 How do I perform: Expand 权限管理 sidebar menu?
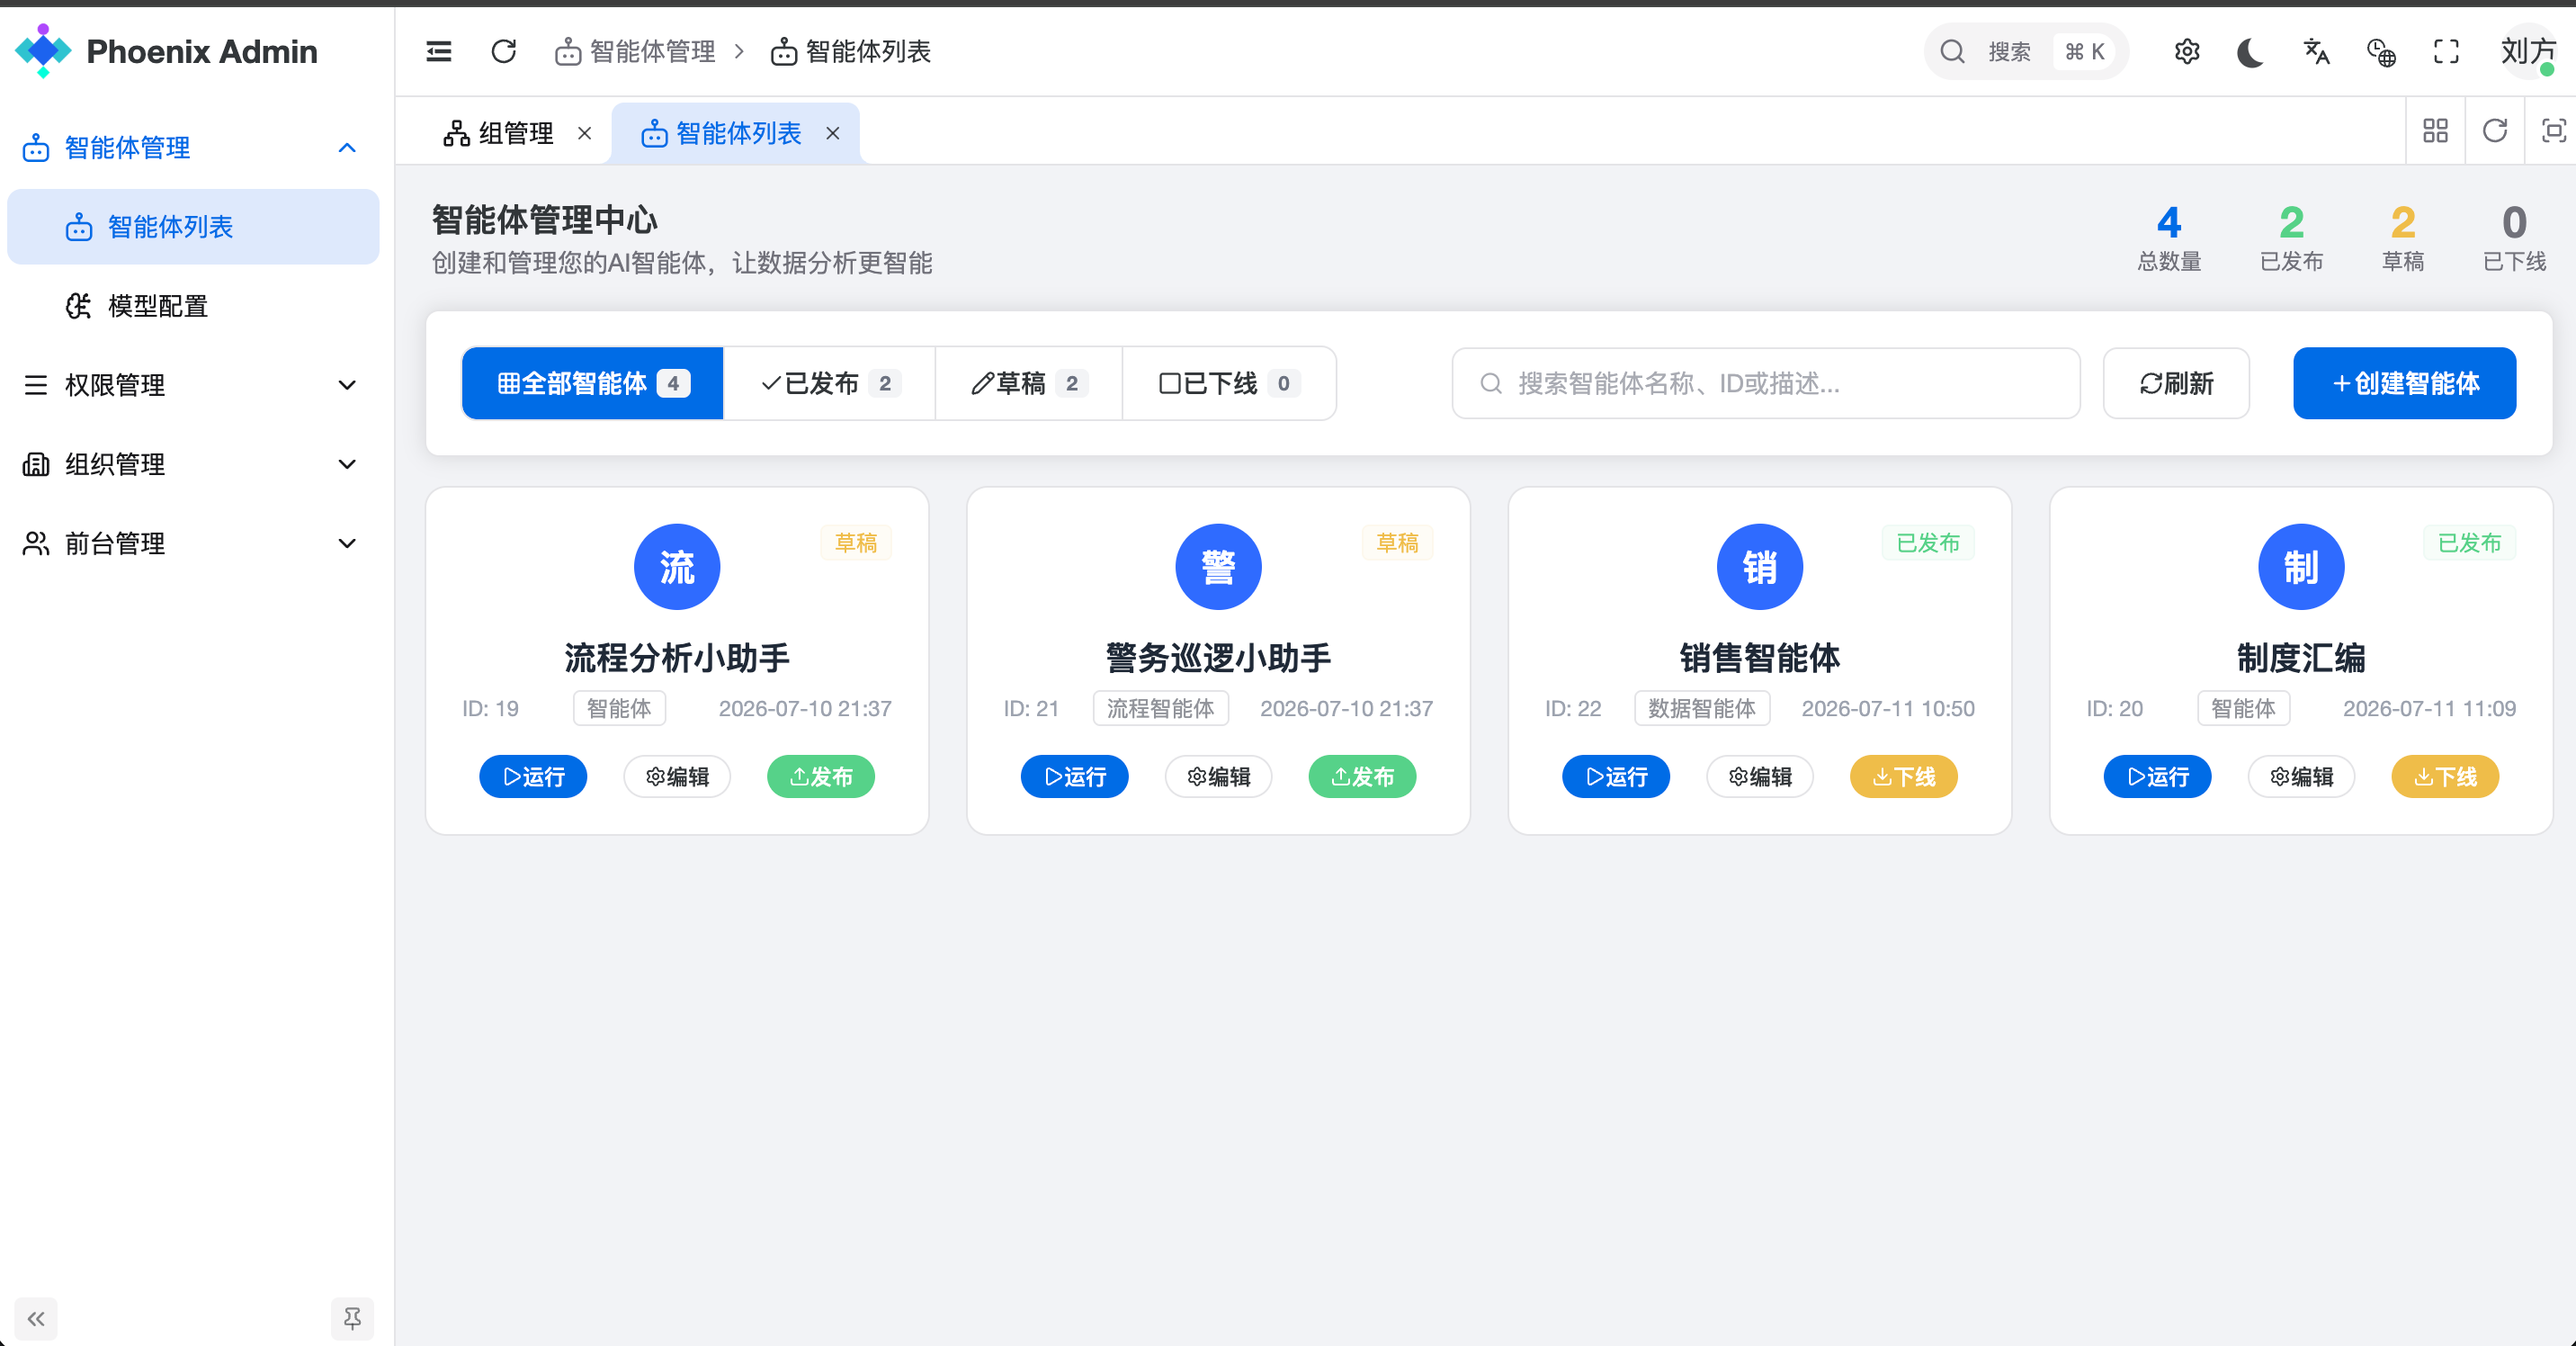point(193,385)
